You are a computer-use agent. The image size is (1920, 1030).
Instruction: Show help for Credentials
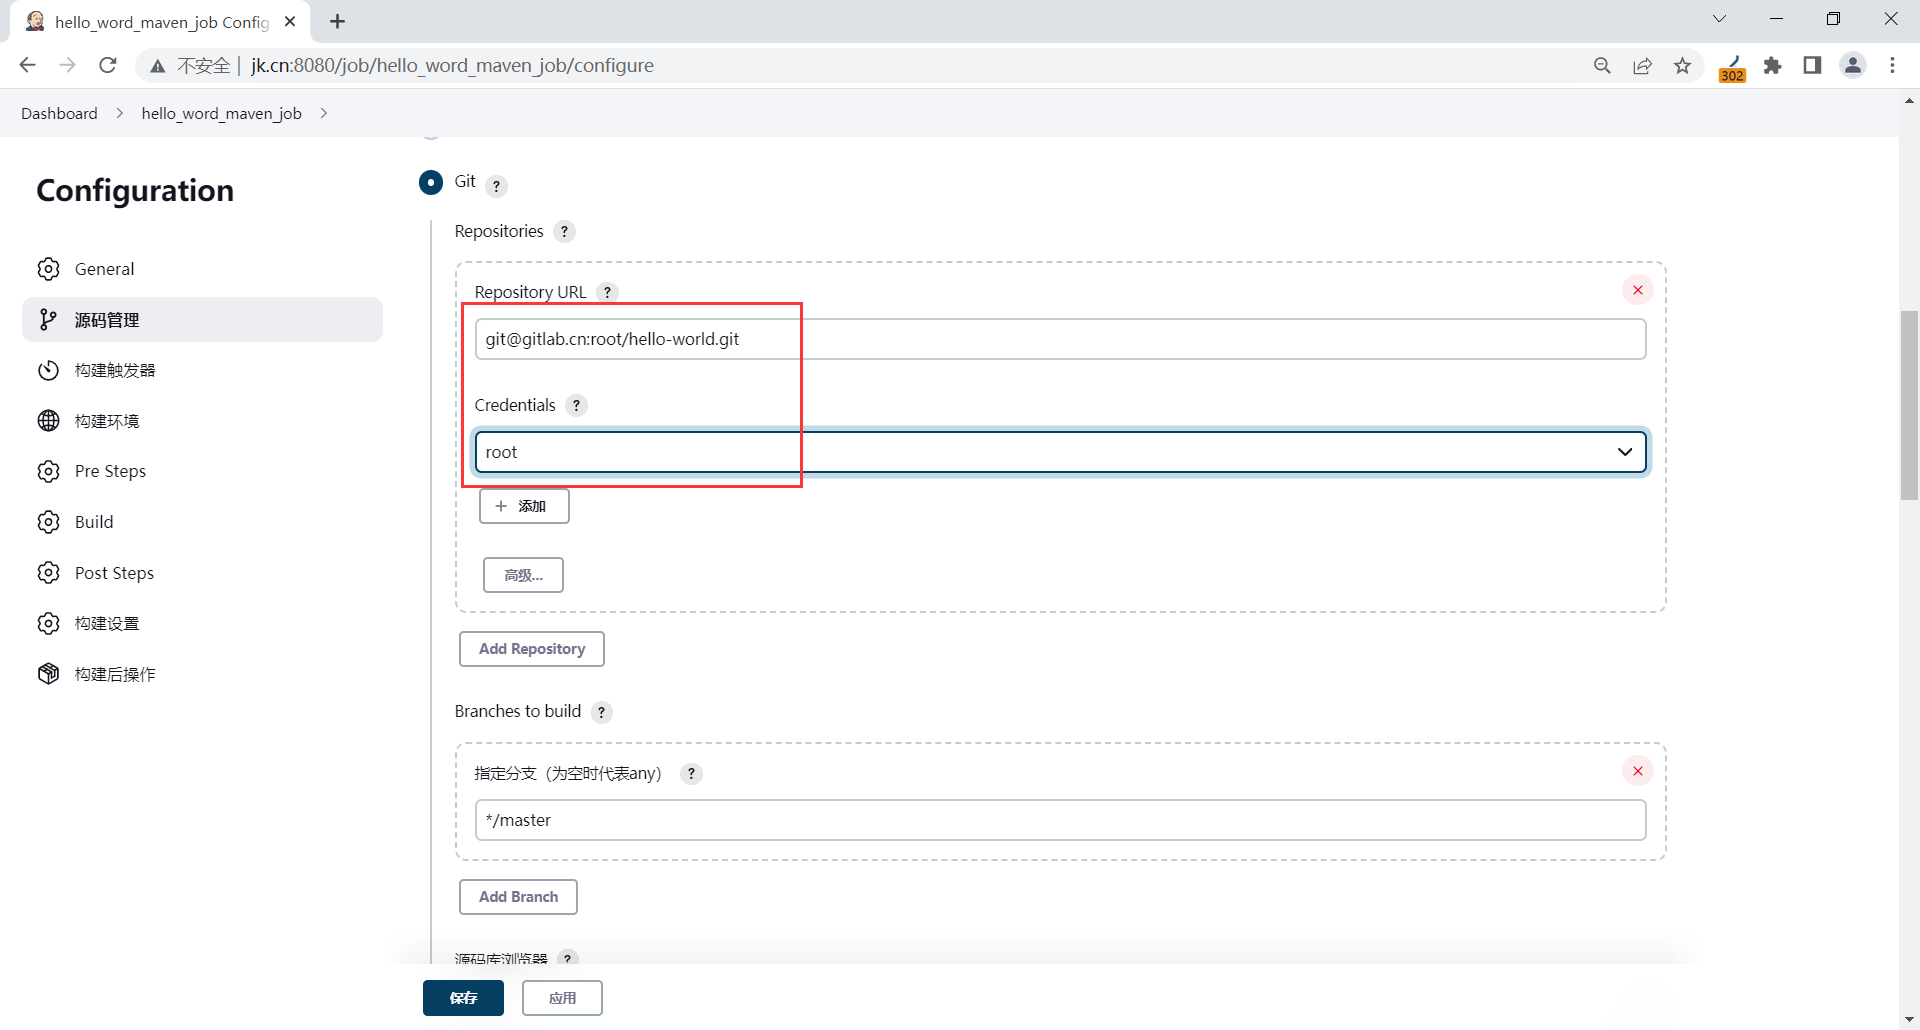pyautogui.click(x=576, y=406)
